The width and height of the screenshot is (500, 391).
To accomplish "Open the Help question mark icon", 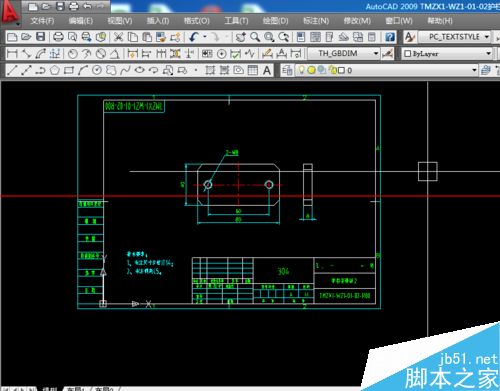I will (390, 37).
